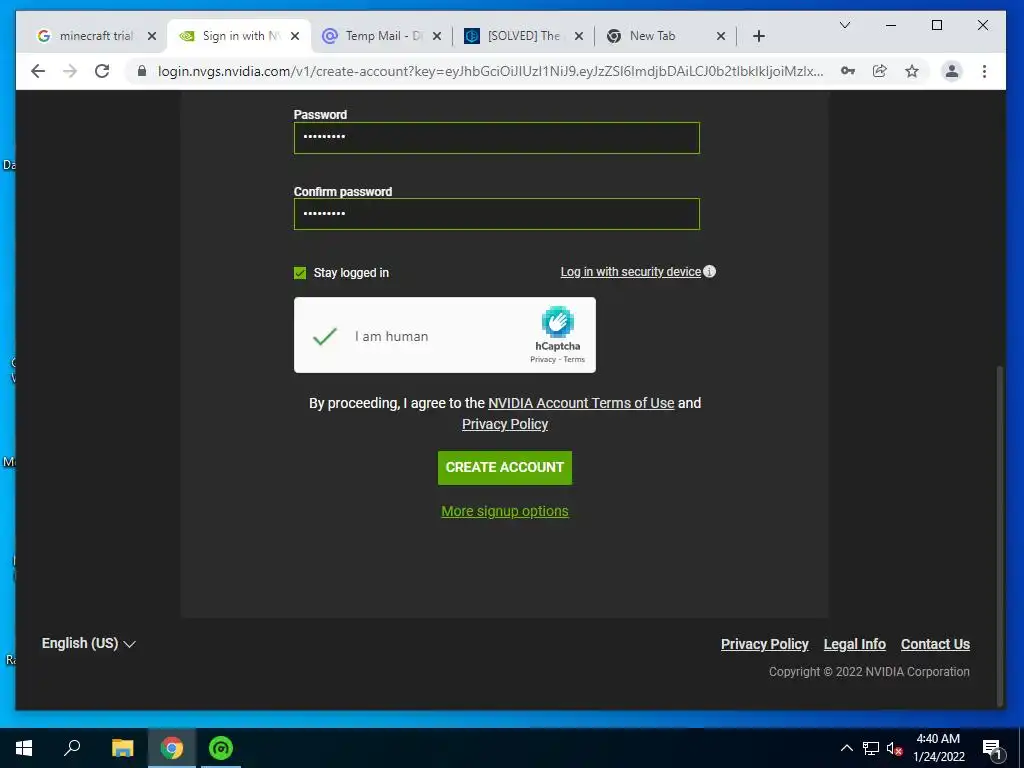Reload the NVIDIA login page
The width and height of the screenshot is (1024, 768).
coord(102,71)
